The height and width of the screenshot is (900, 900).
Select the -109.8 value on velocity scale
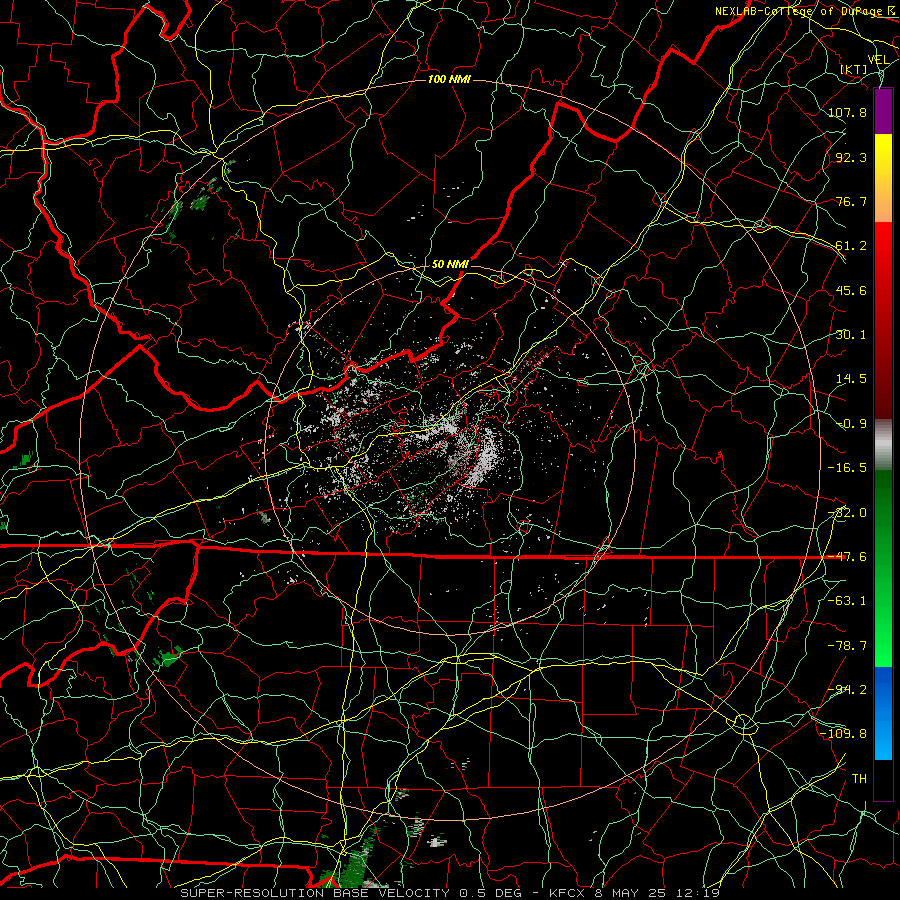[844, 734]
